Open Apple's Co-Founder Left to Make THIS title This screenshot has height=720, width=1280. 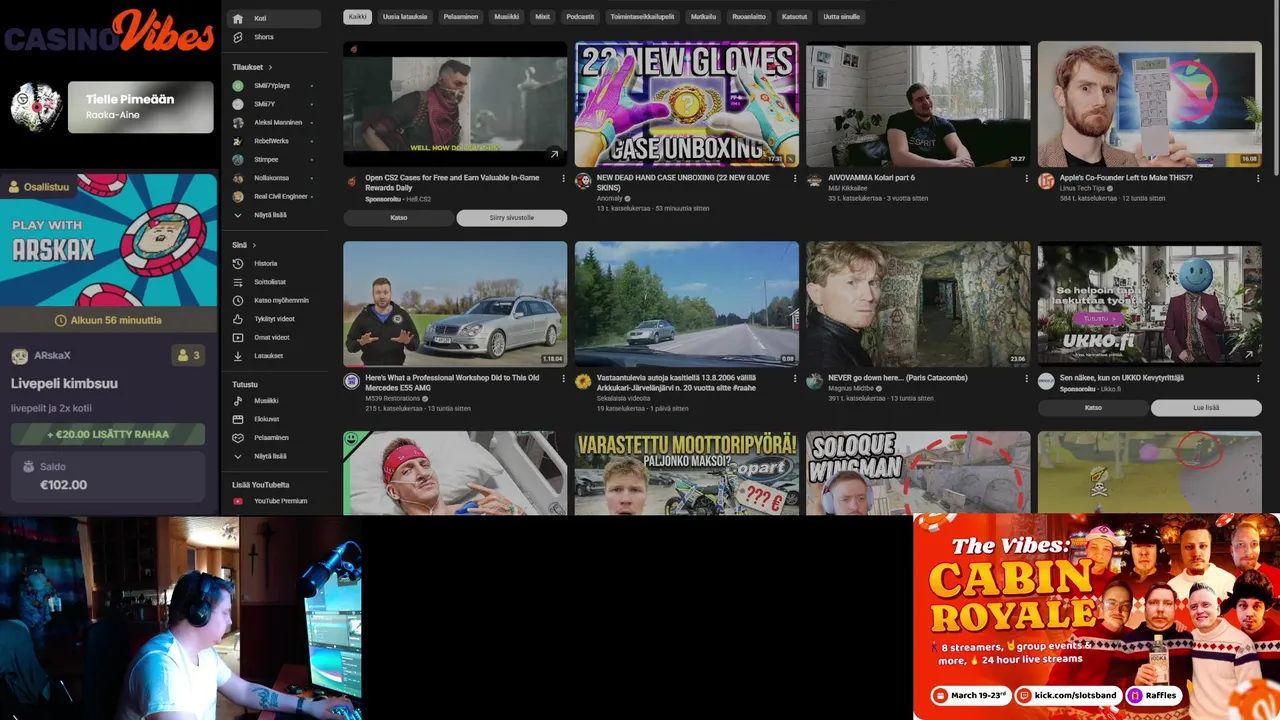tap(1126, 177)
